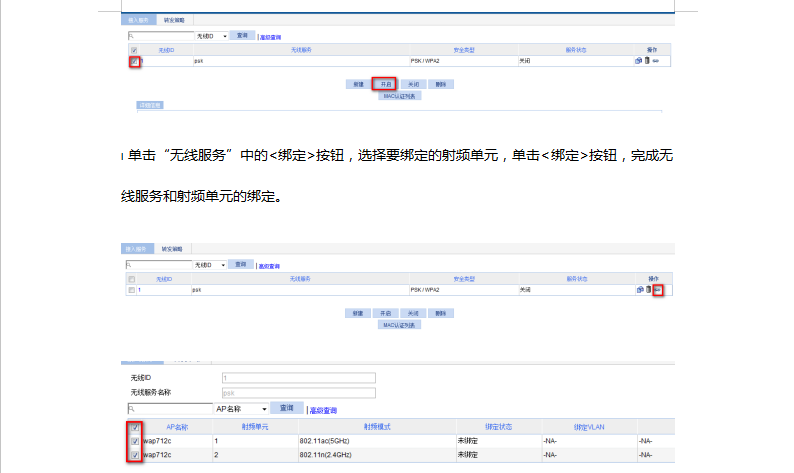The height and width of the screenshot is (473, 794).
Task: Click psk service name cell in upper table
Action: point(198,61)
